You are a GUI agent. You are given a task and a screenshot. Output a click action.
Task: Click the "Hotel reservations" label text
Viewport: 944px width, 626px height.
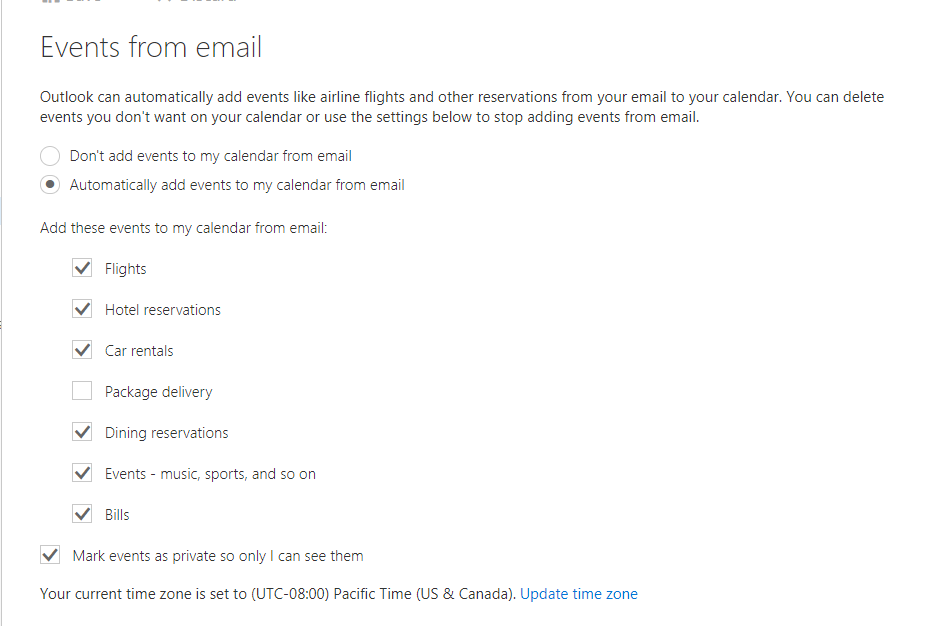pyautogui.click(x=163, y=310)
